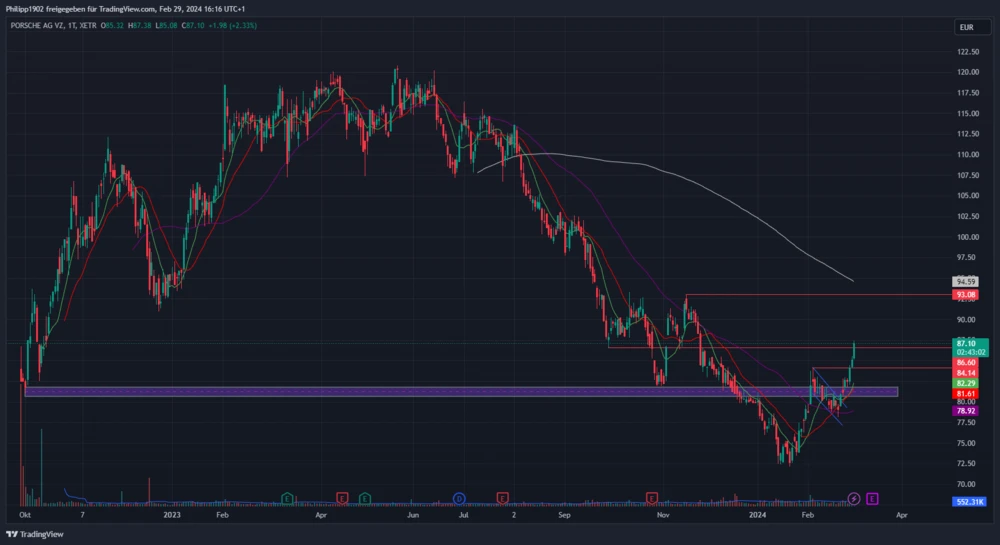Click the 2024 label on time axis
The image size is (1000, 545).
[x=758, y=515]
